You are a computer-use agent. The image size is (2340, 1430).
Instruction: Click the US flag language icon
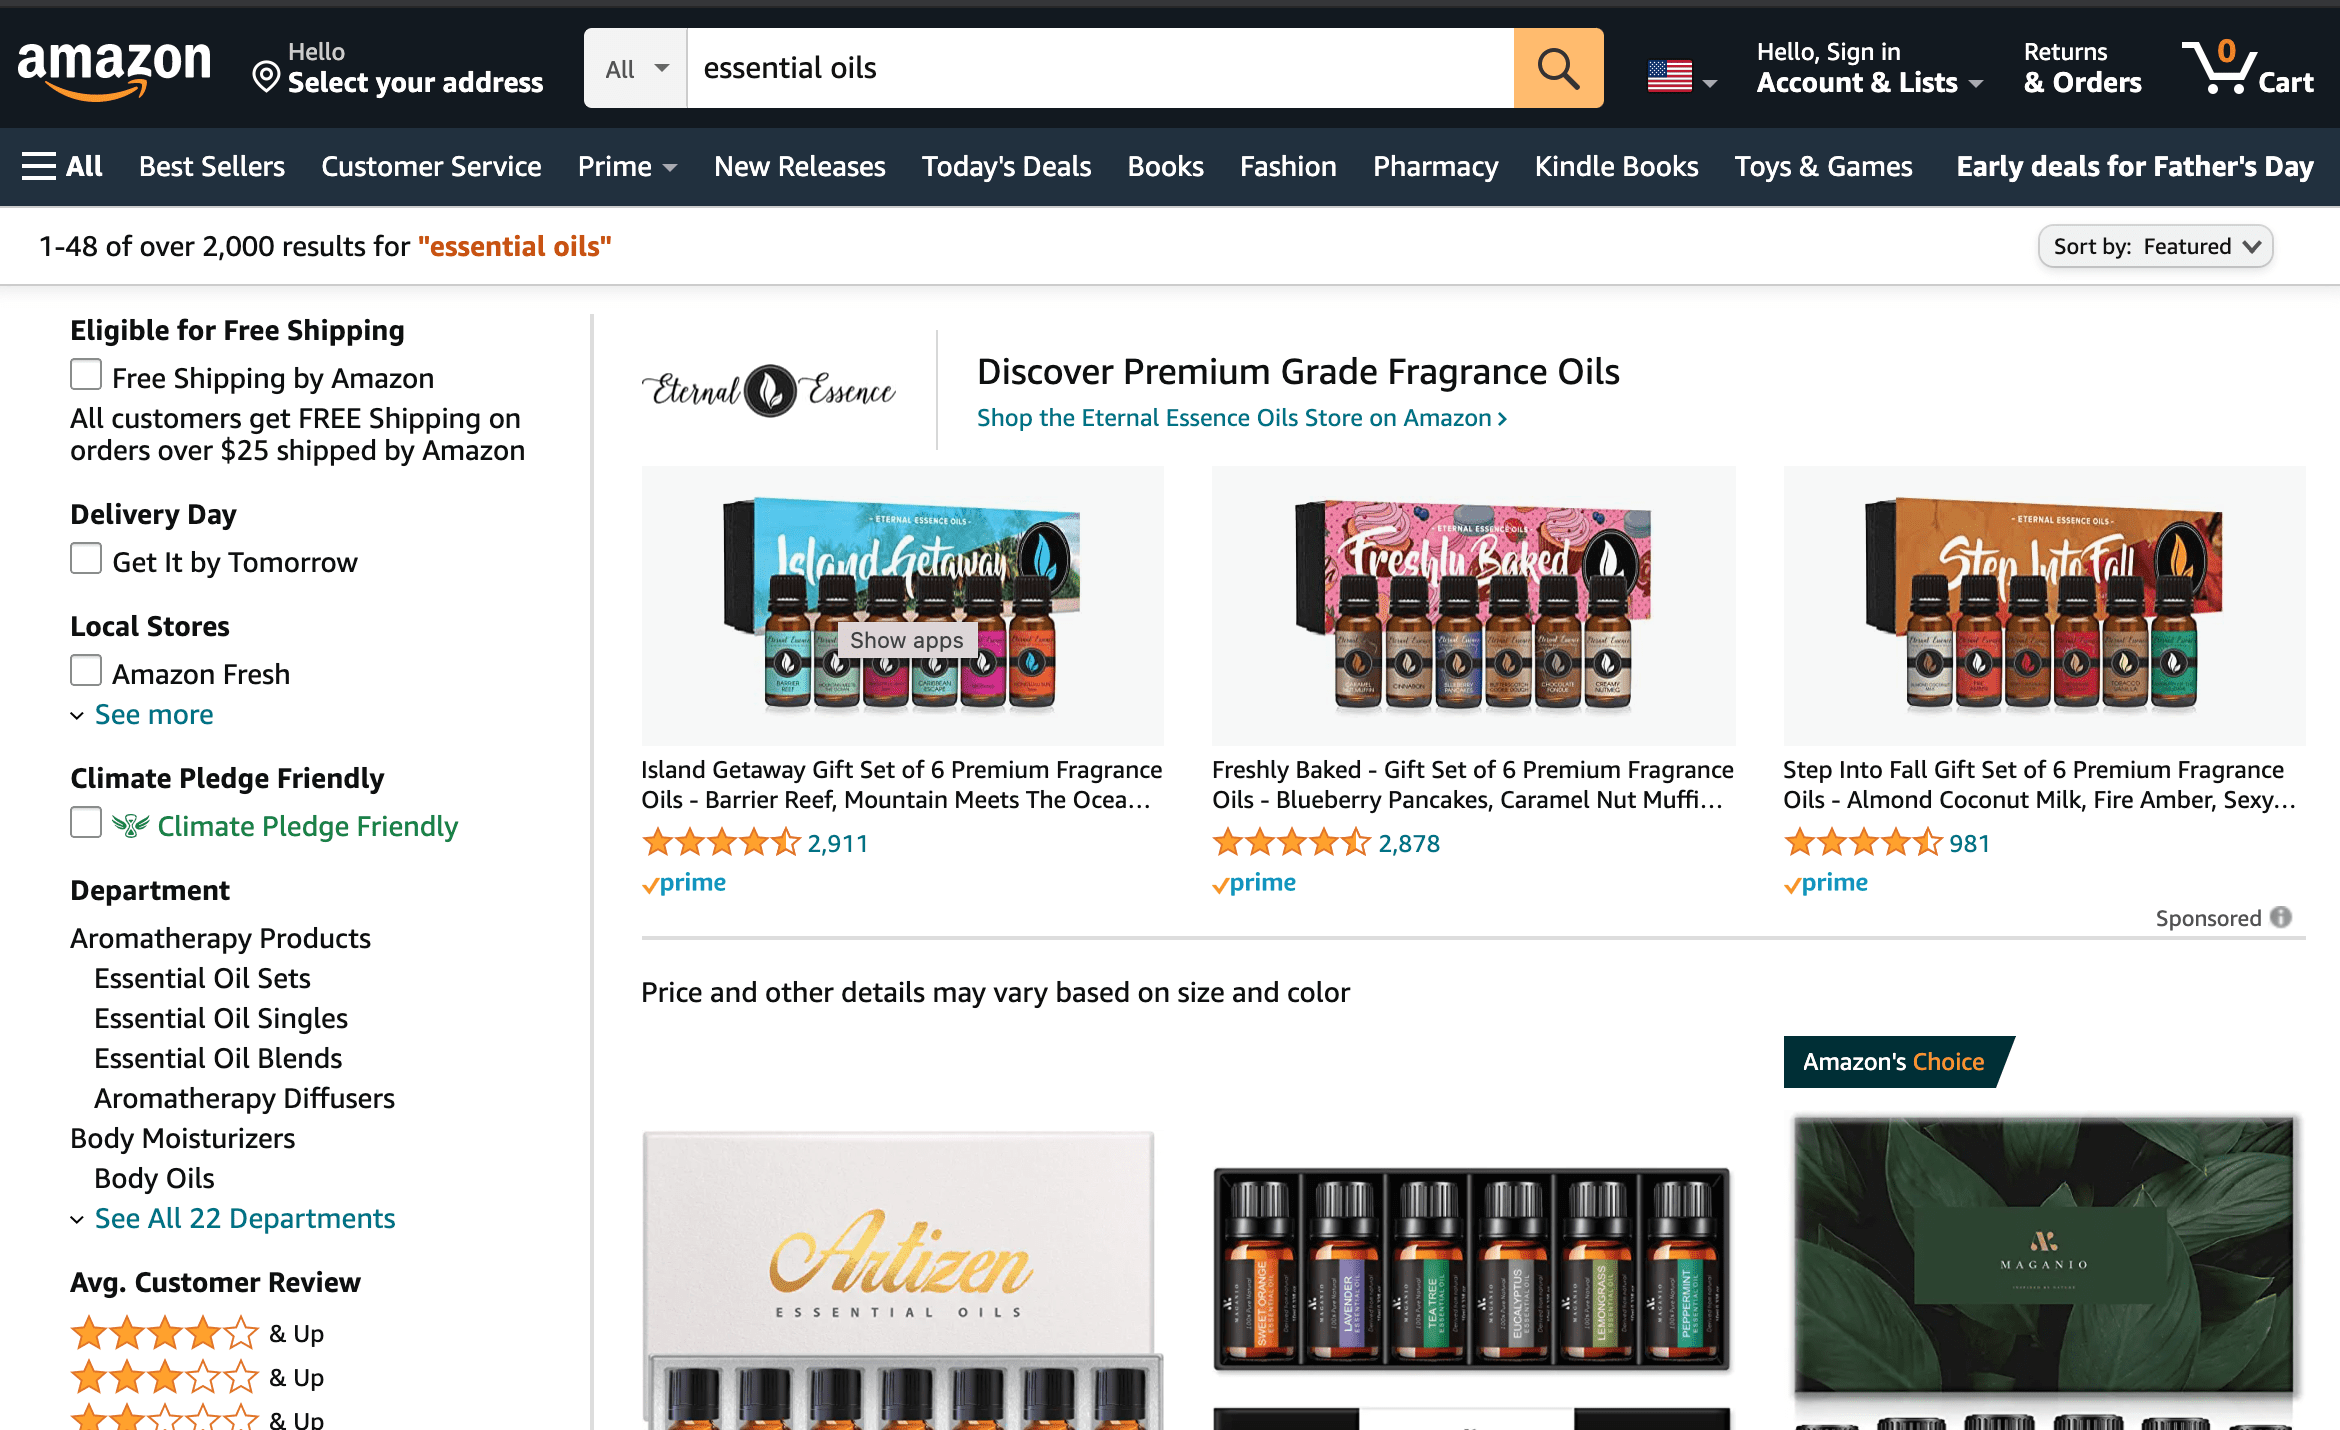point(1670,75)
